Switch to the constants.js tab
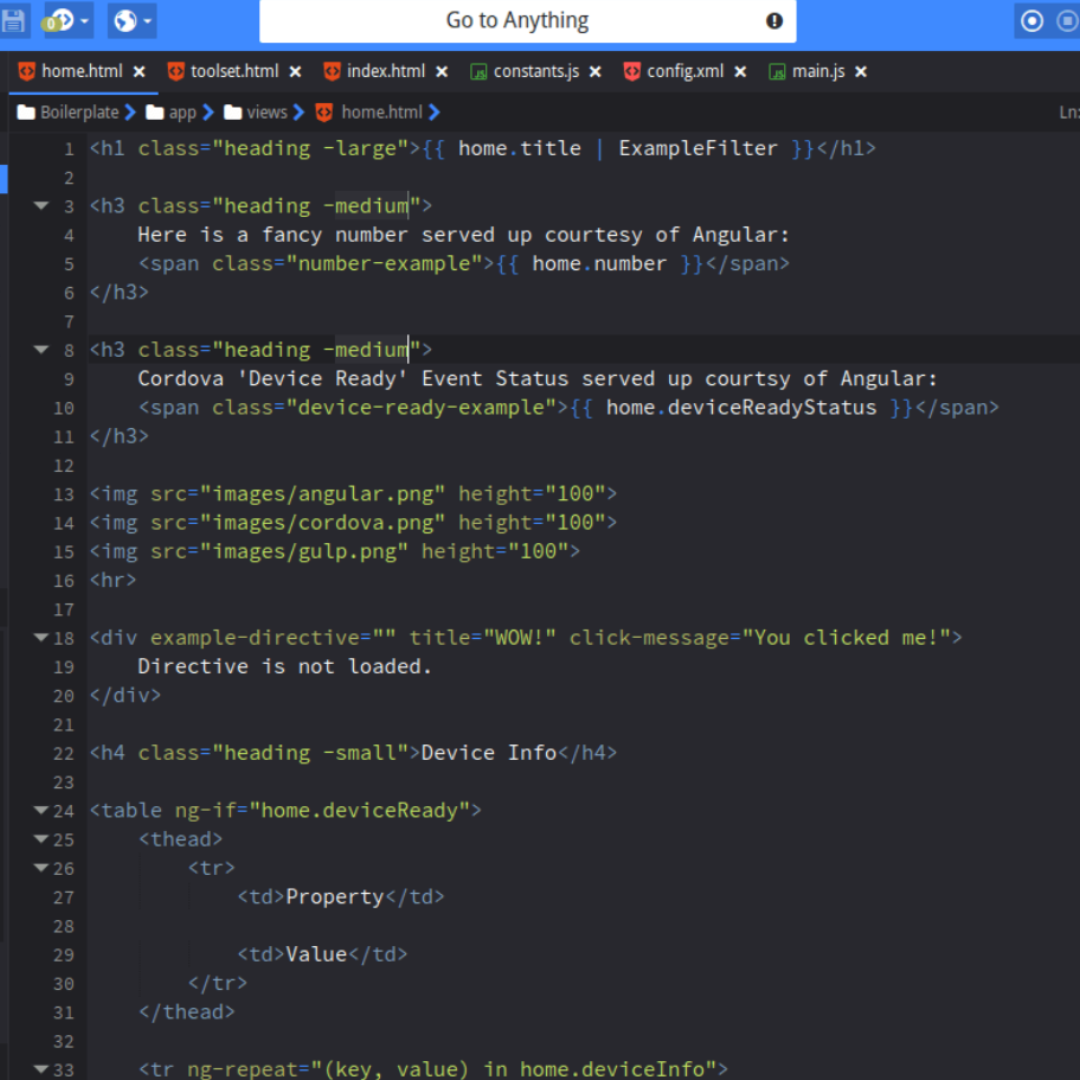 [535, 72]
